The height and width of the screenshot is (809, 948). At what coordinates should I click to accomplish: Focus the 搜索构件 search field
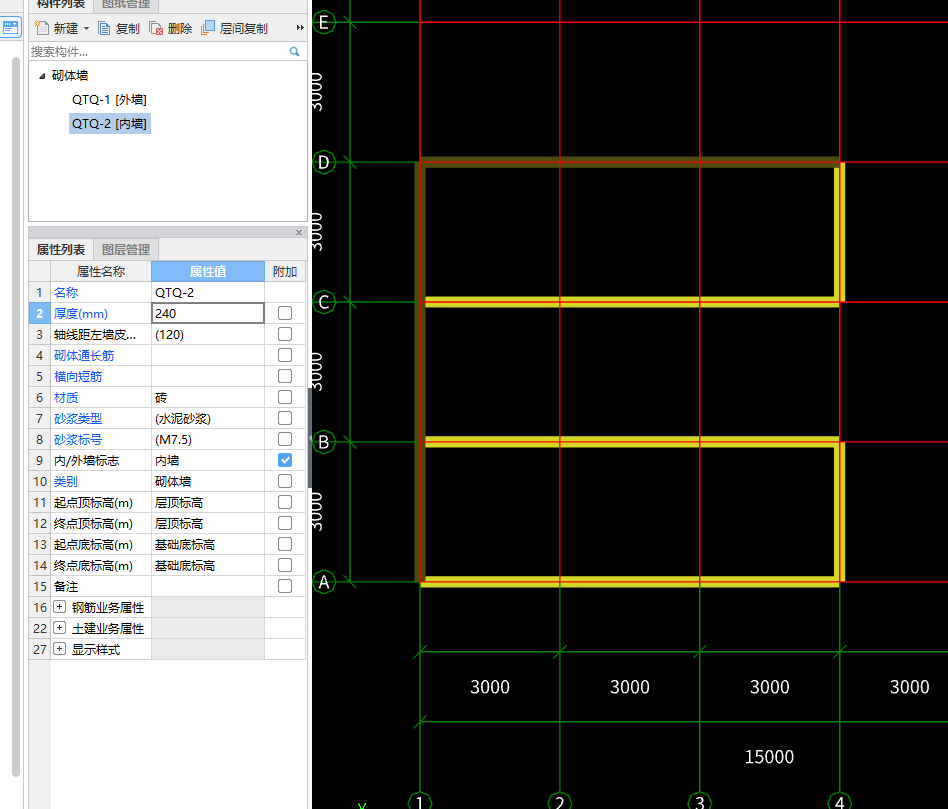click(158, 51)
